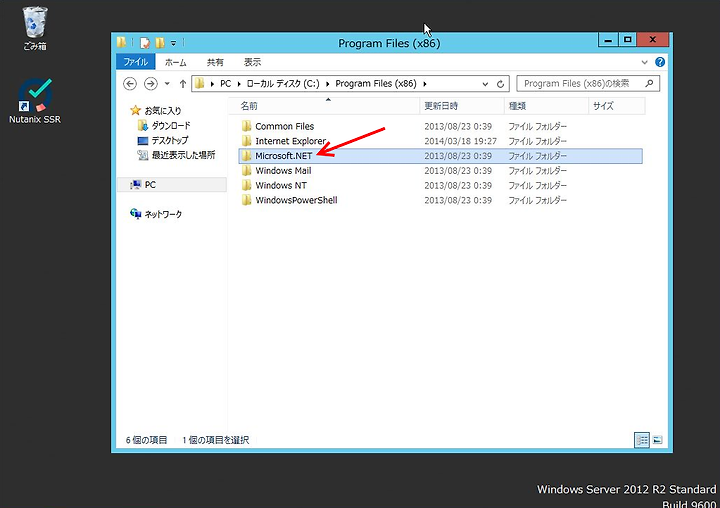Open ダウンロード in the navigation pane
This screenshot has height=508, width=720.
click(x=171, y=125)
